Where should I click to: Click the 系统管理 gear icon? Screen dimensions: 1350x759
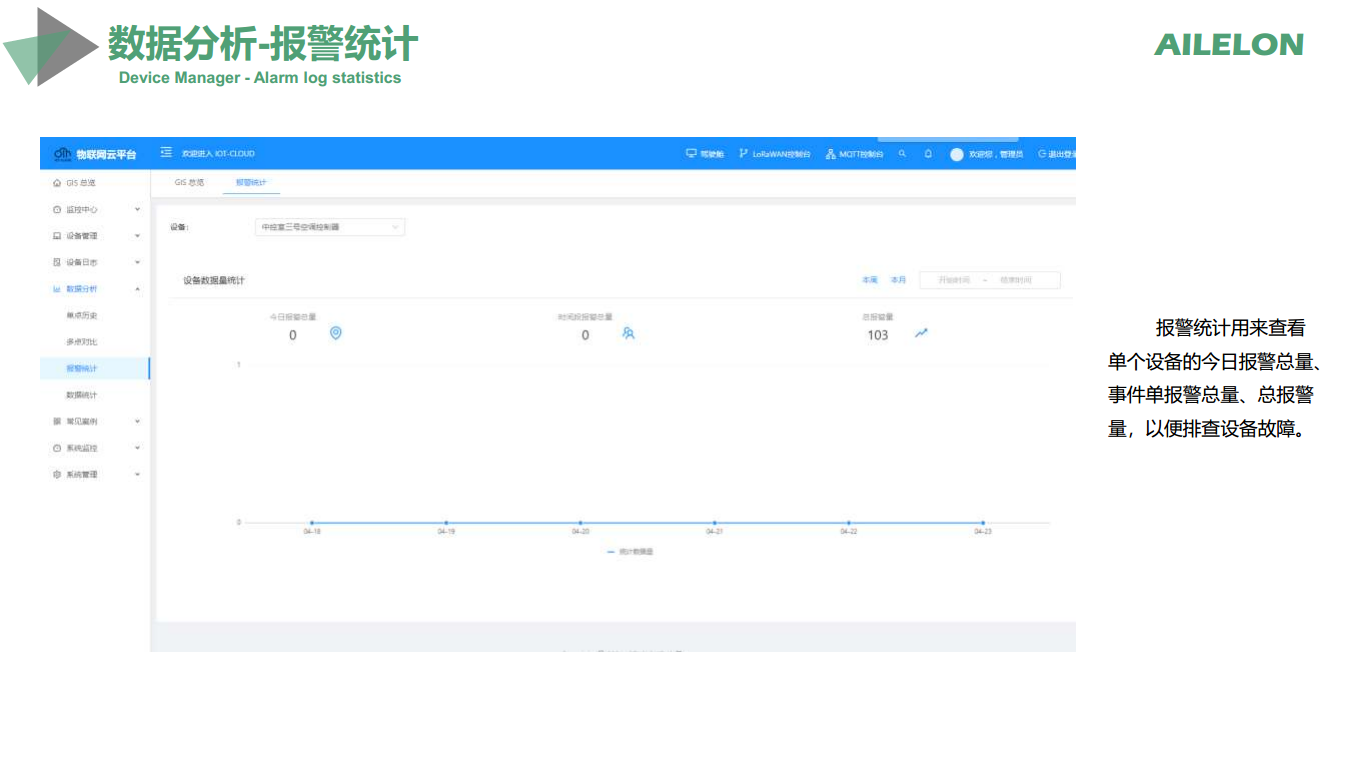tap(57, 474)
